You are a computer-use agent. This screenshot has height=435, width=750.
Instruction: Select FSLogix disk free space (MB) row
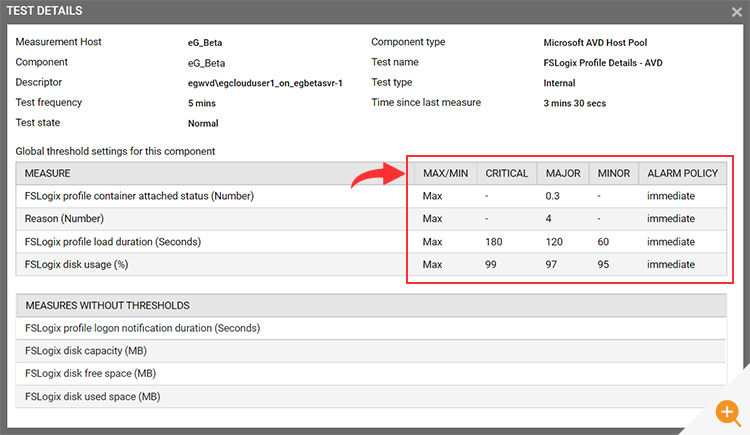(x=371, y=374)
